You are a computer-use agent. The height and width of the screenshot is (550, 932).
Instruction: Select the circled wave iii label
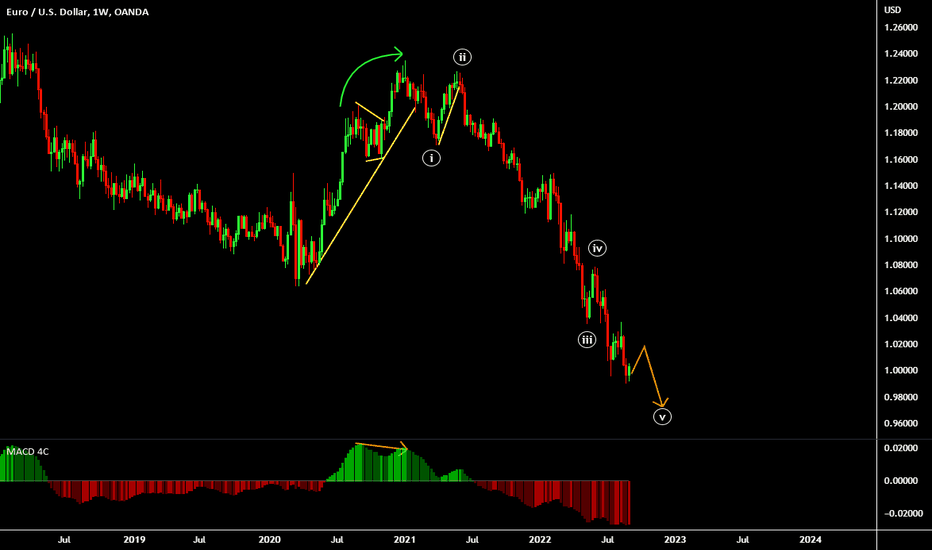pyautogui.click(x=587, y=340)
